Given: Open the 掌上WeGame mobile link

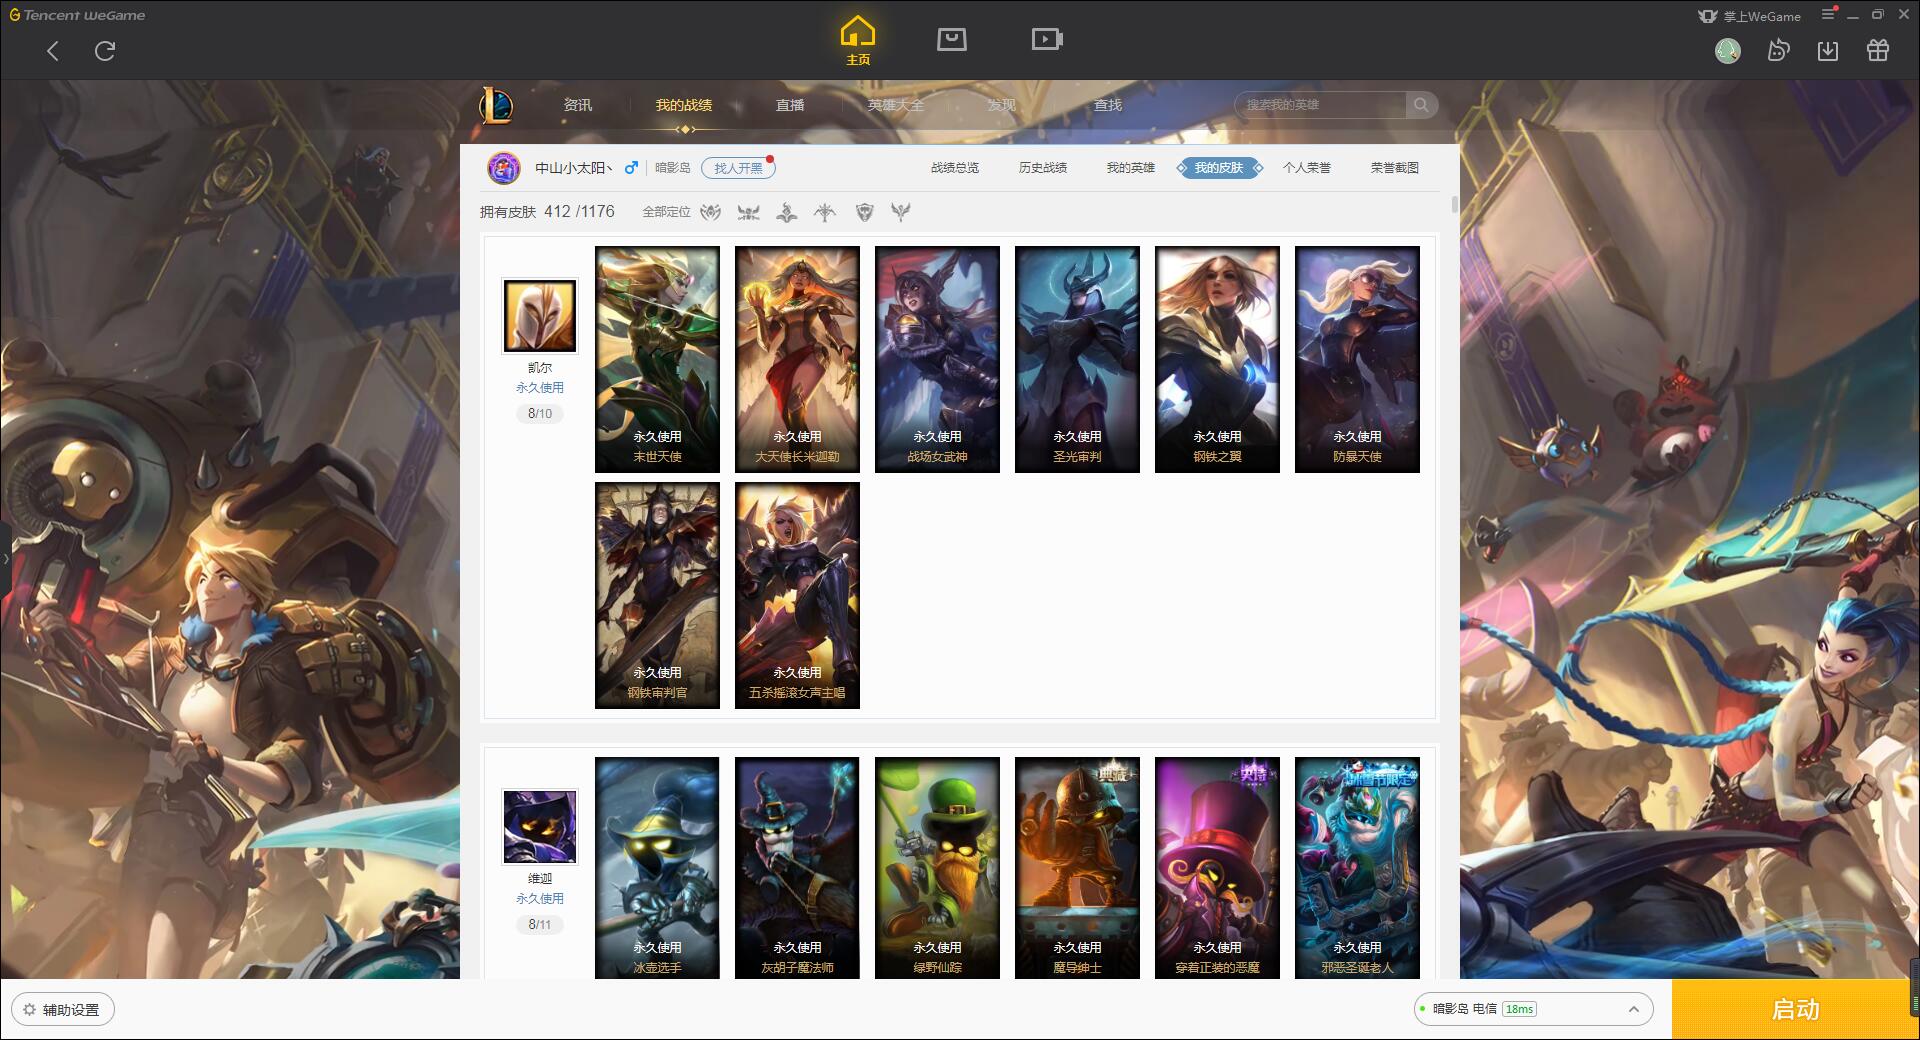Looking at the screenshot, I should pyautogui.click(x=1750, y=16).
